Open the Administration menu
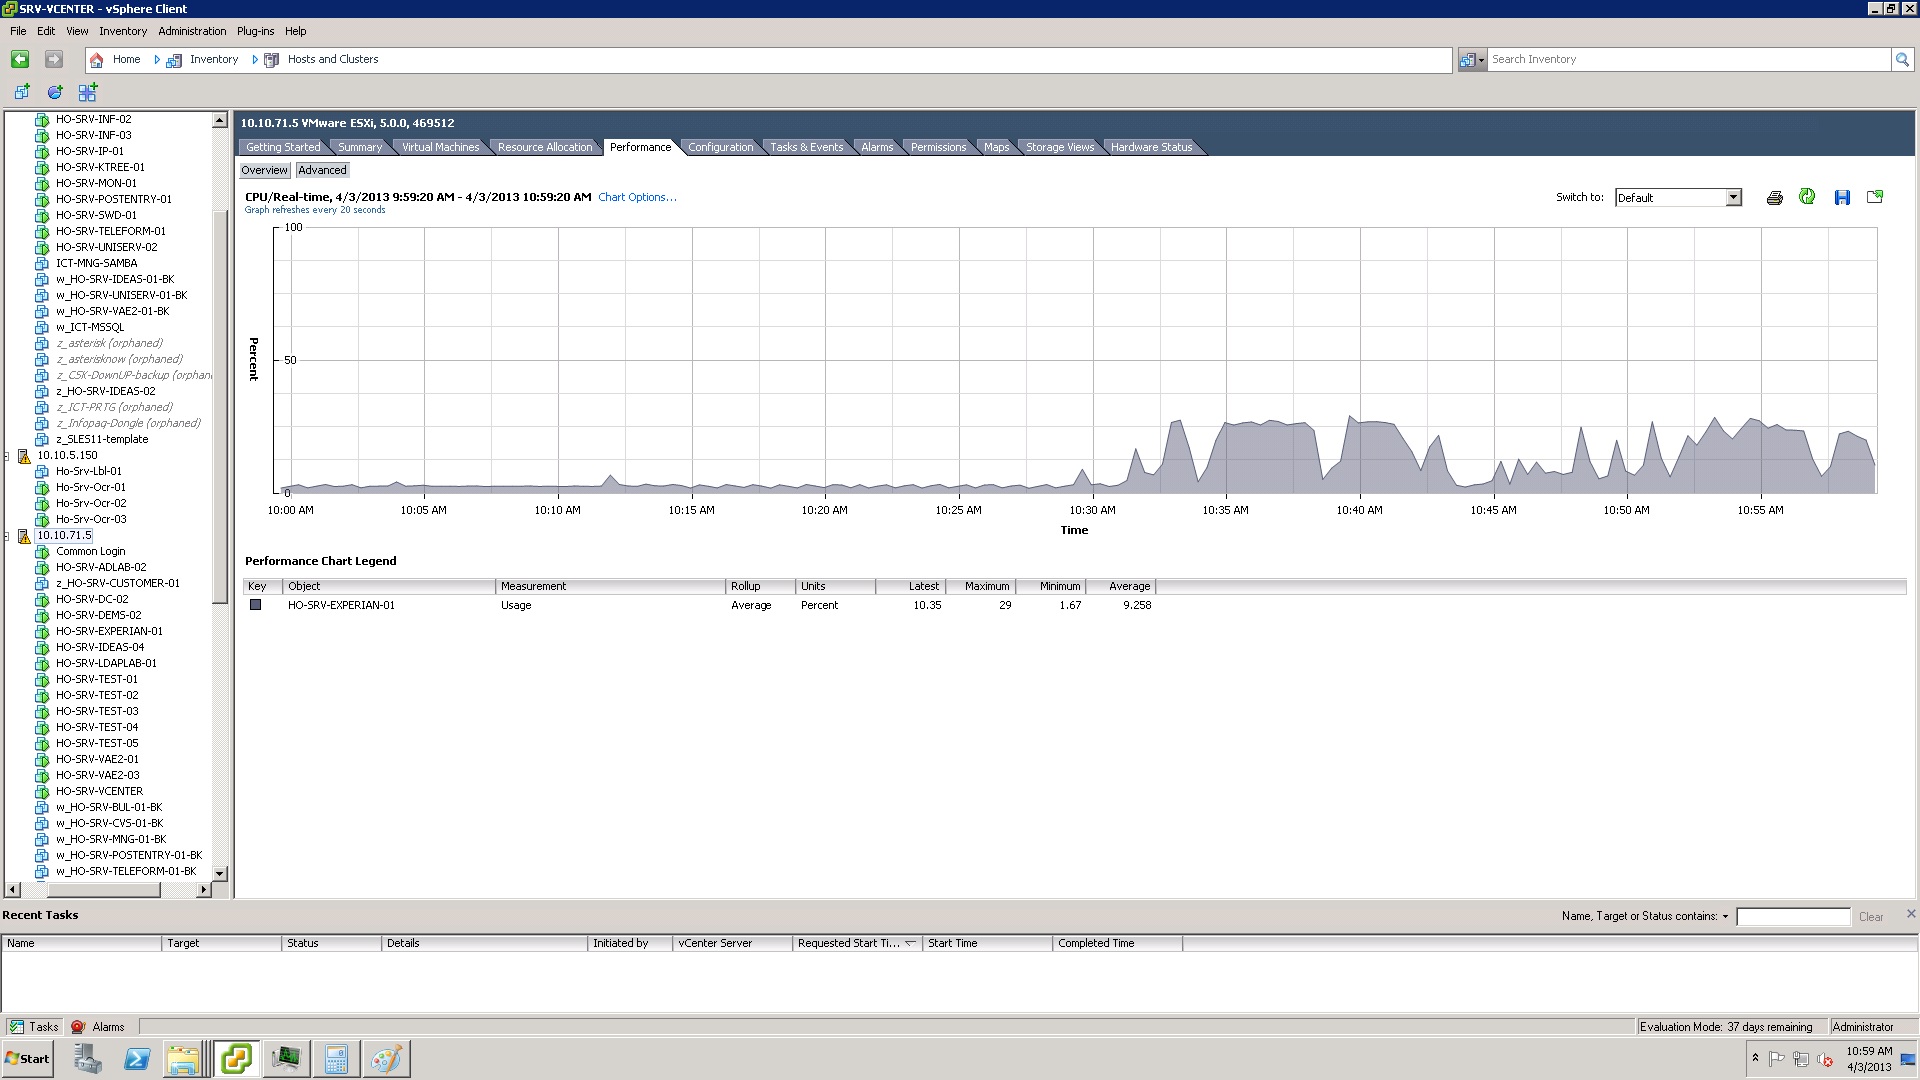Viewport: 1920px width, 1080px height. pyautogui.click(x=192, y=31)
